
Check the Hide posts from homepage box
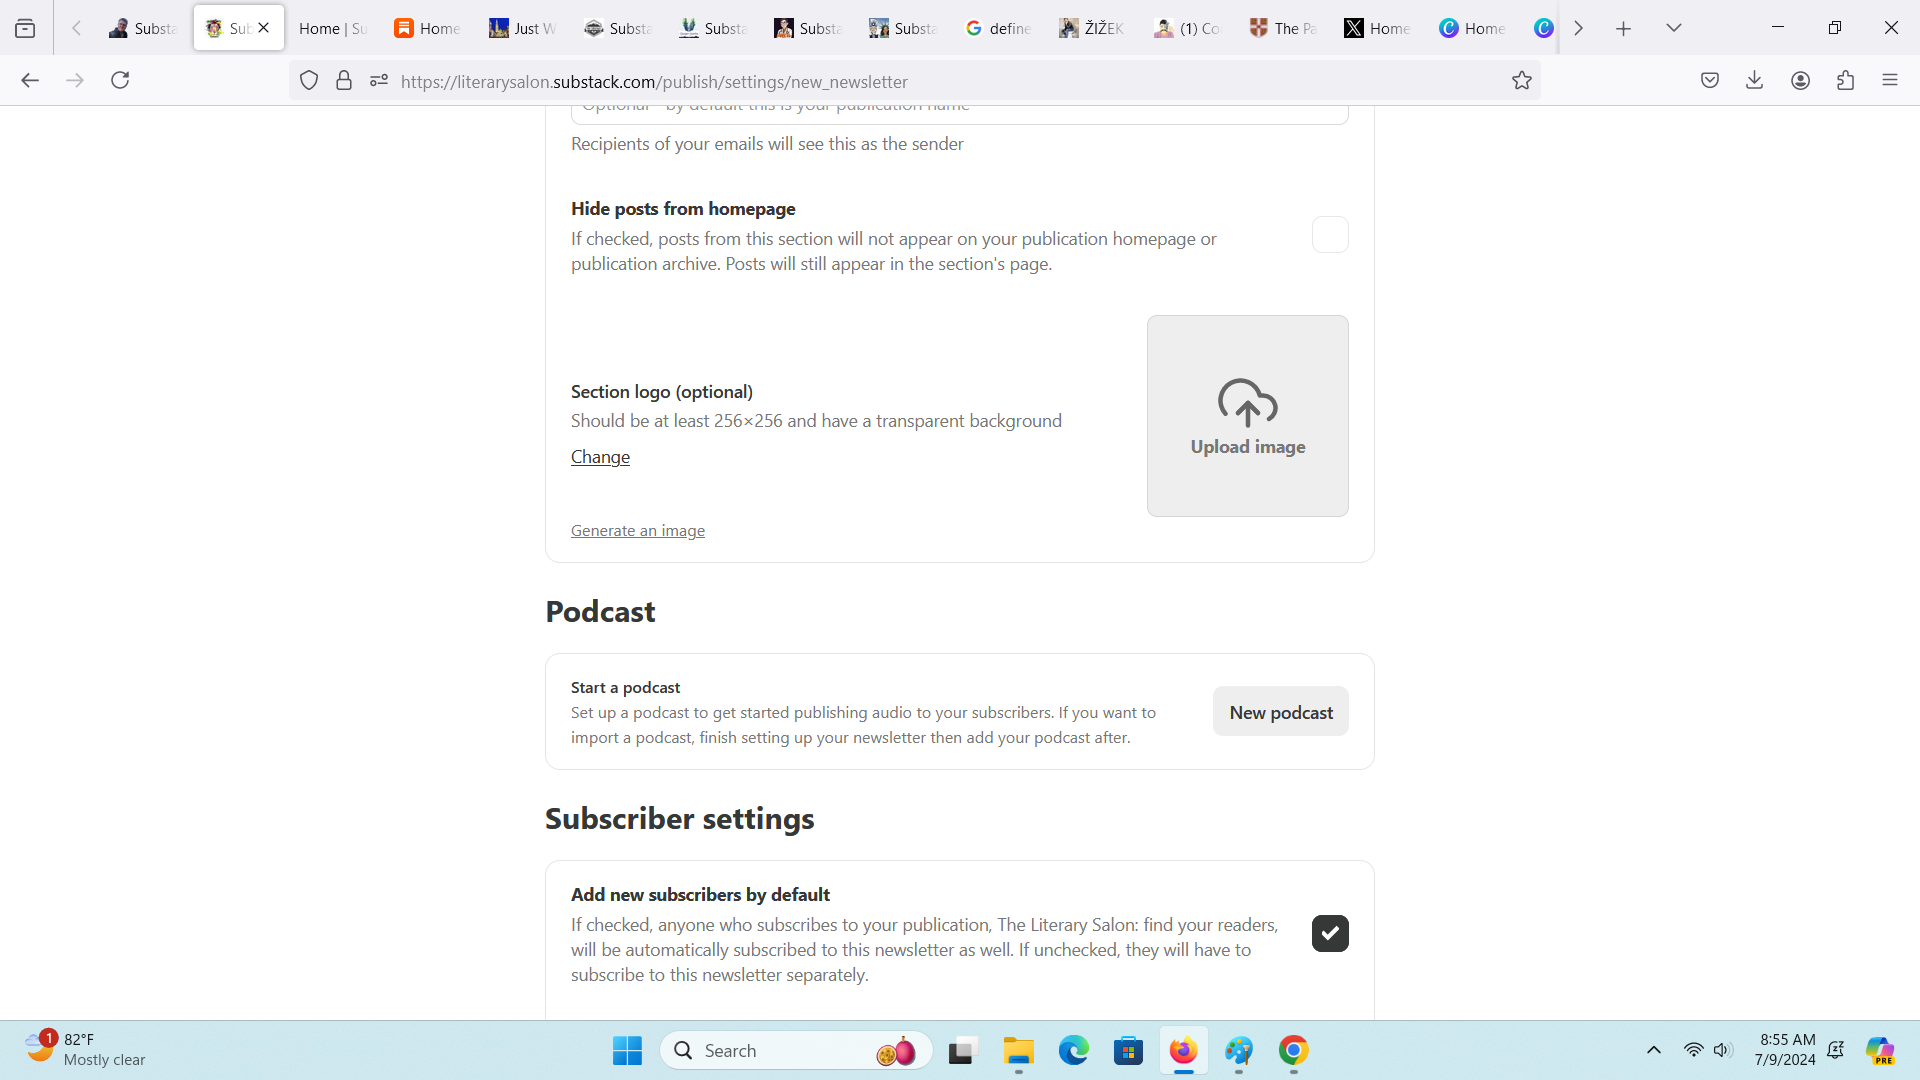(x=1329, y=235)
